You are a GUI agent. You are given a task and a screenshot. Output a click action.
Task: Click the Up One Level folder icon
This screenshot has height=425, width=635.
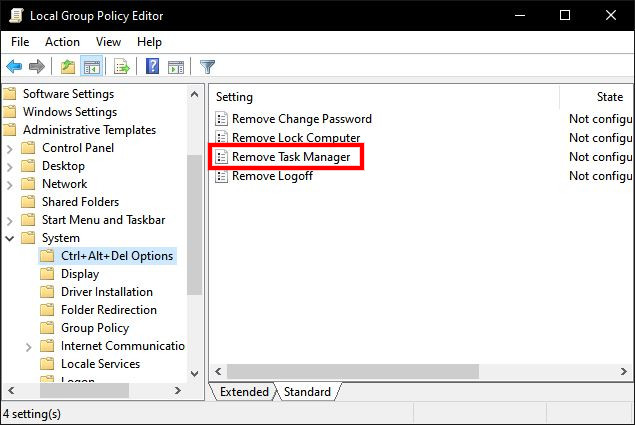68,66
